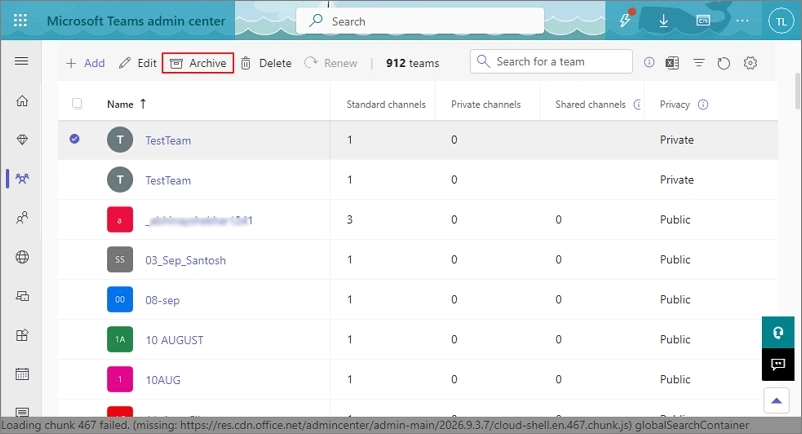Viewport: 802px width, 434px height.
Task: Open the filter icon for teams list
Action: [699, 63]
